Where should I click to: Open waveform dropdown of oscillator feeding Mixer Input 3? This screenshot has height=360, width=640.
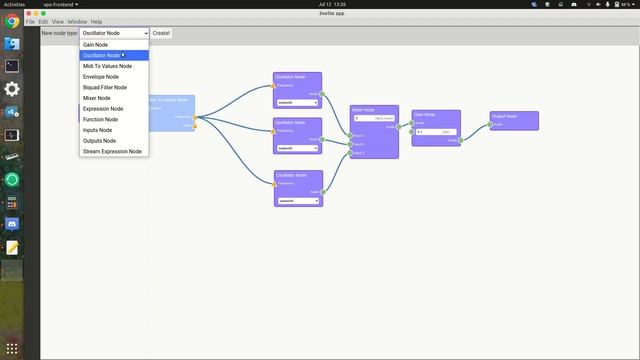click(x=298, y=201)
